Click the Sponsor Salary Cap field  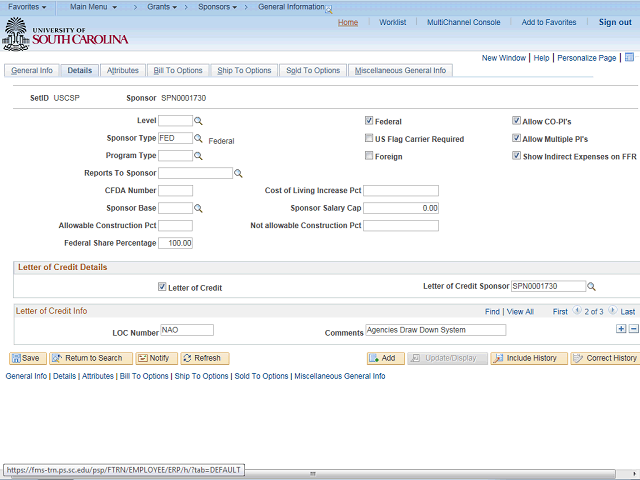coord(401,208)
